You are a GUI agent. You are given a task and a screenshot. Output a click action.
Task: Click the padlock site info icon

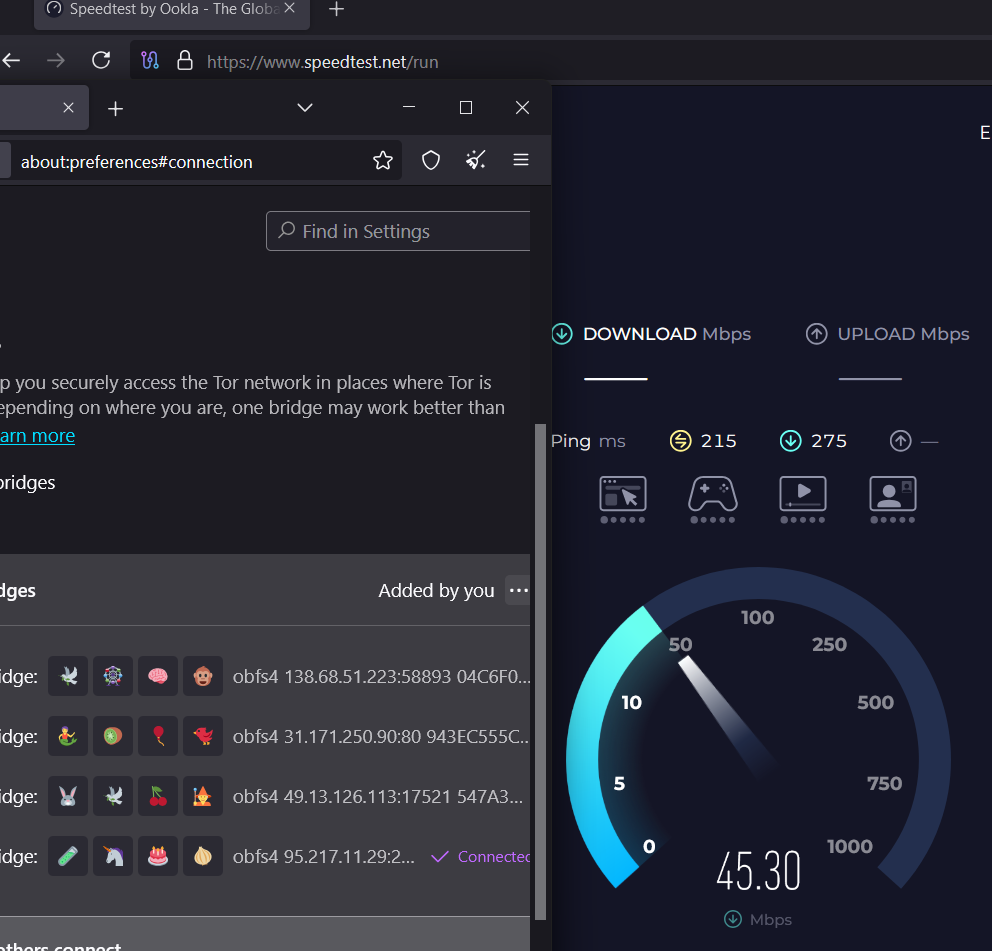(185, 61)
